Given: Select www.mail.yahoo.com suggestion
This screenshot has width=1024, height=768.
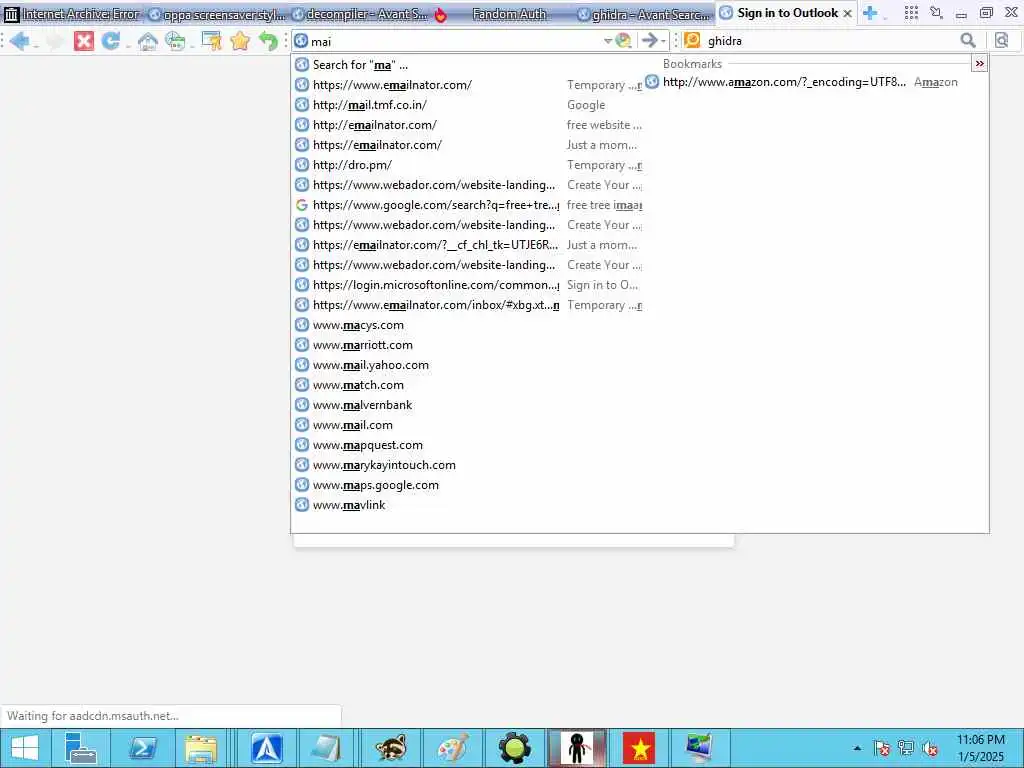Looking at the screenshot, I should click(x=468, y=365).
